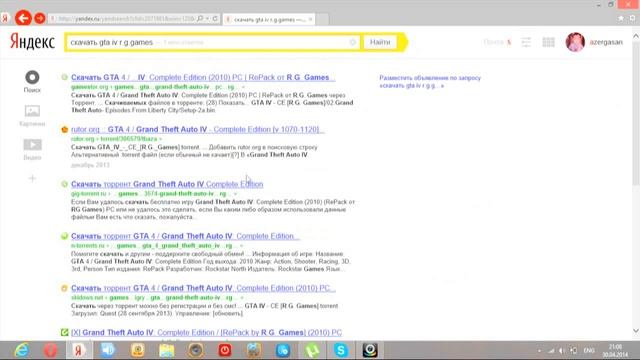Click the network signal icon in system tray

point(551,351)
